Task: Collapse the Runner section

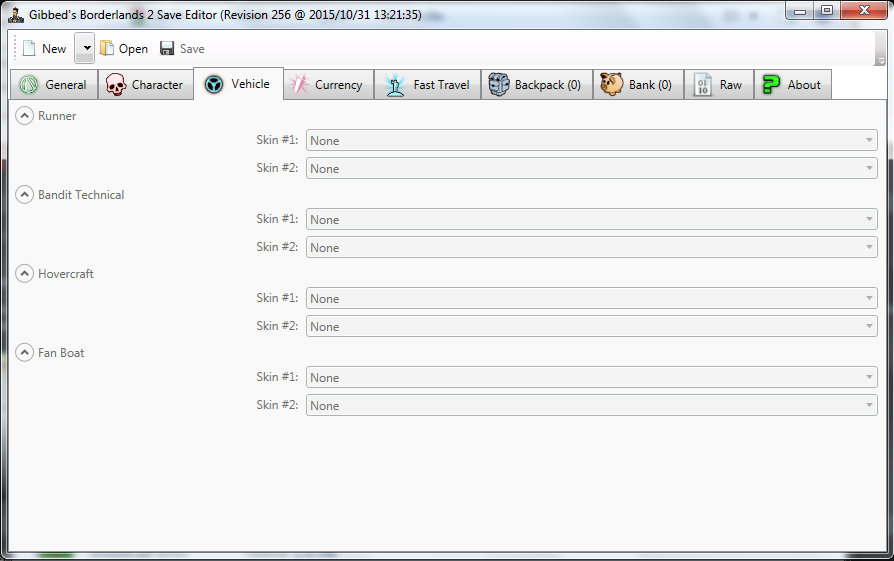Action: click(x=25, y=116)
